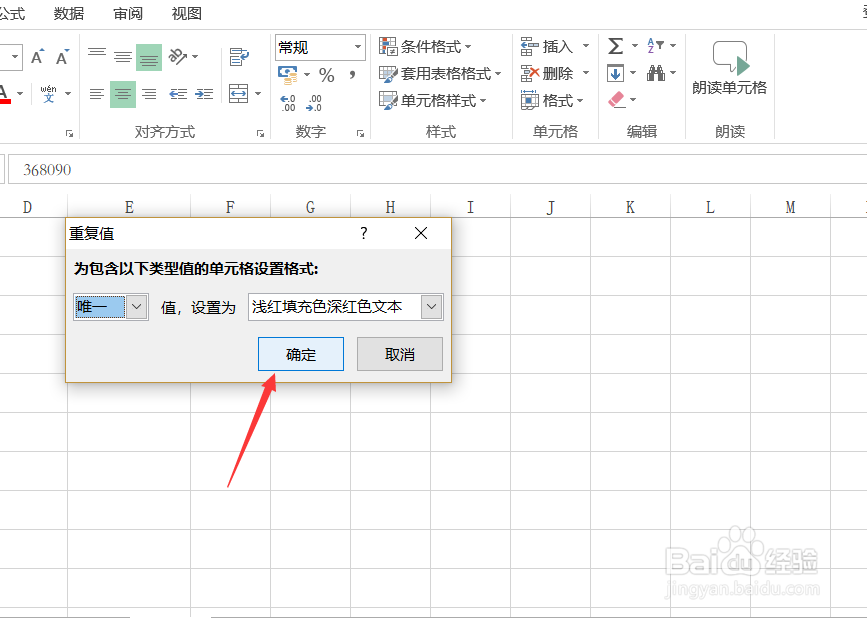This screenshot has width=867, height=618.
Task: Open the 删除 delete dropdown arrow
Action: (x=586, y=74)
